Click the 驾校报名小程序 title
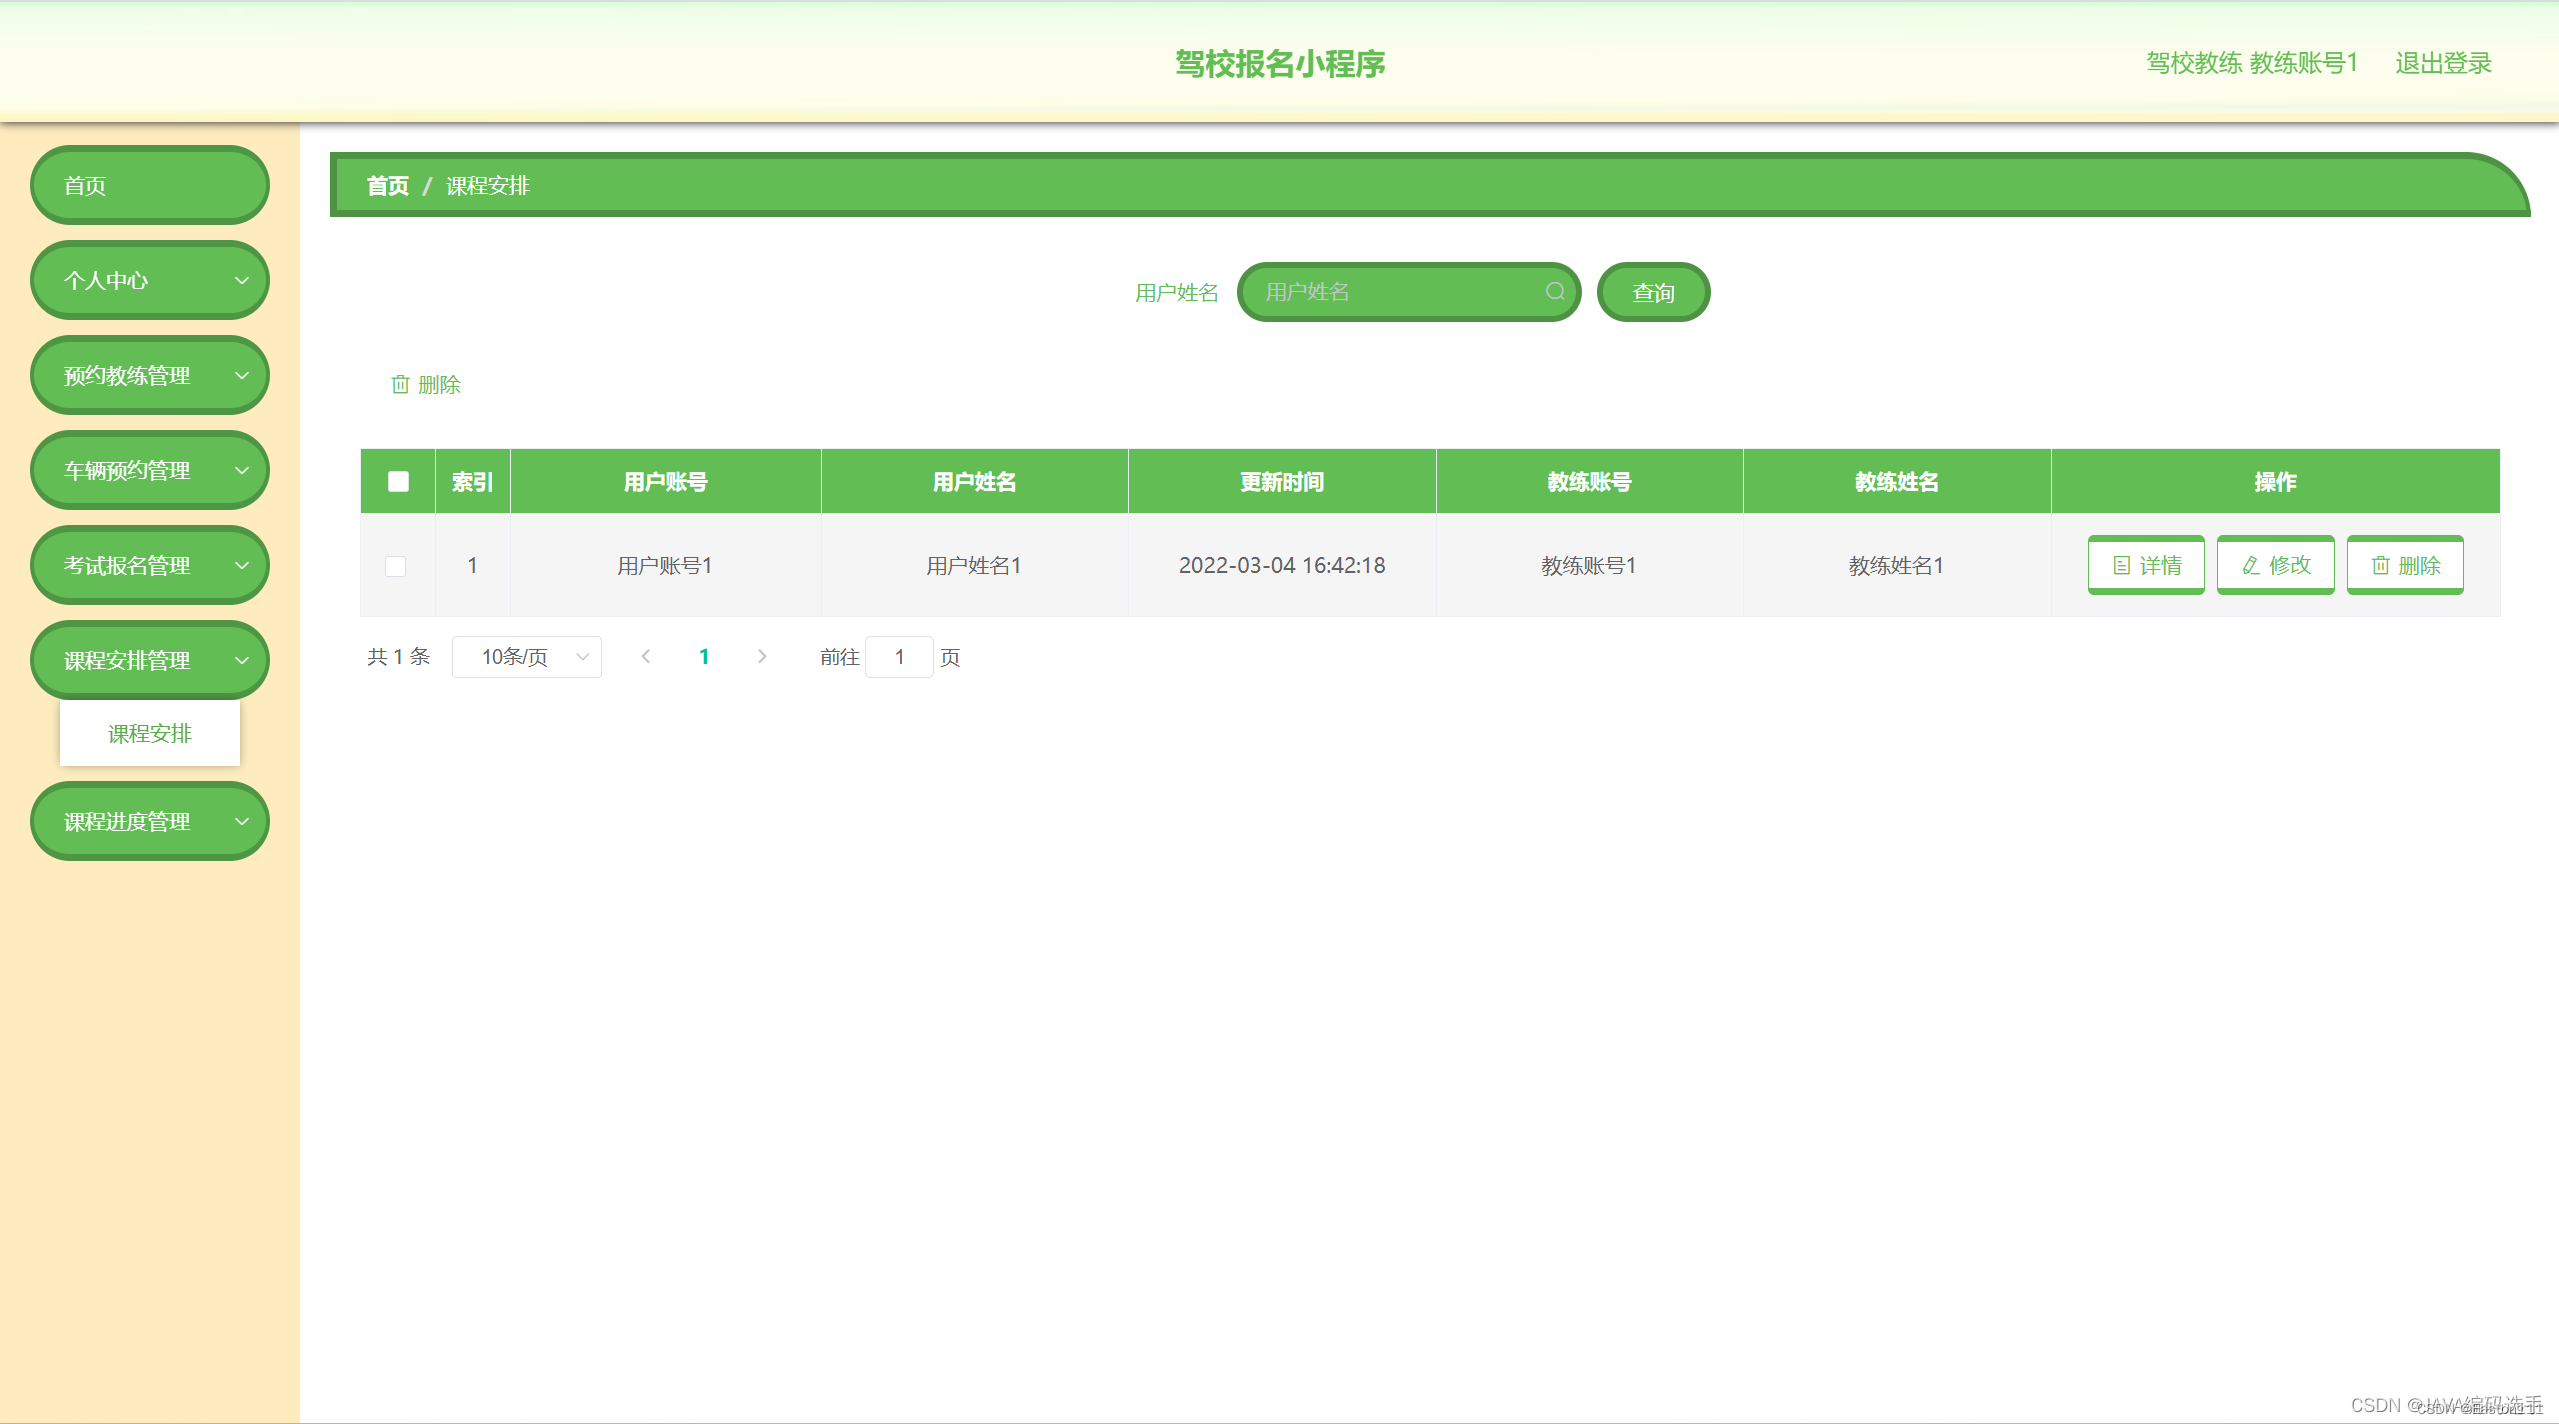 pyautogui.click(x=1280, y=64)
